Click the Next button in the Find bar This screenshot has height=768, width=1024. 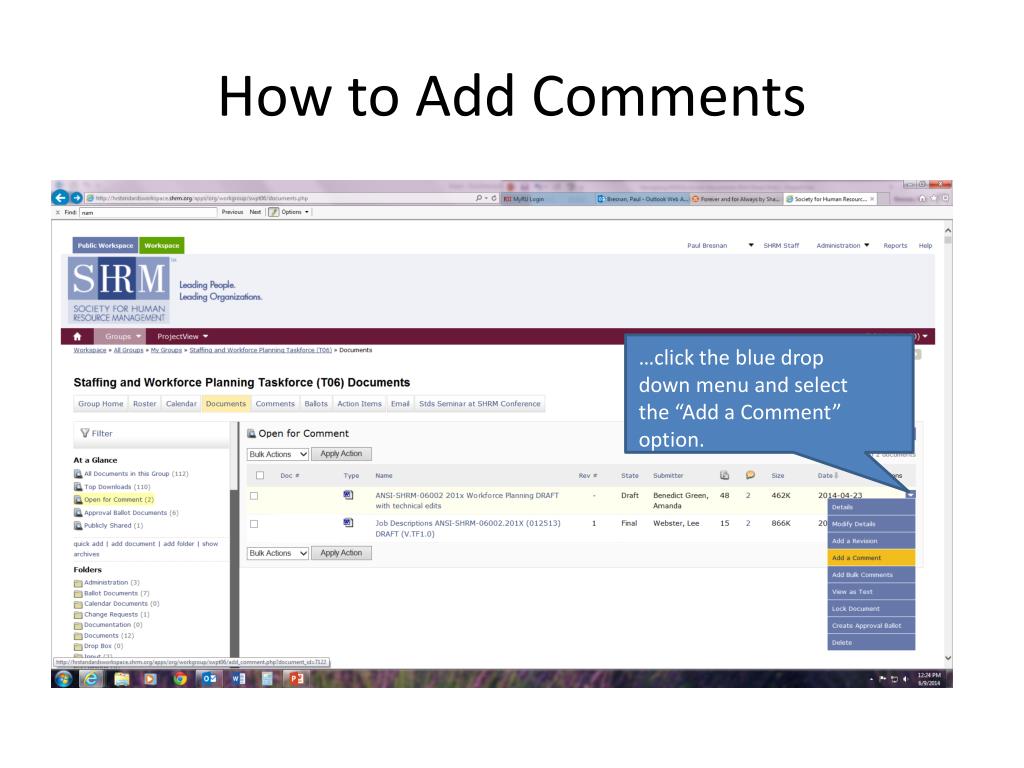pos(255,212)
